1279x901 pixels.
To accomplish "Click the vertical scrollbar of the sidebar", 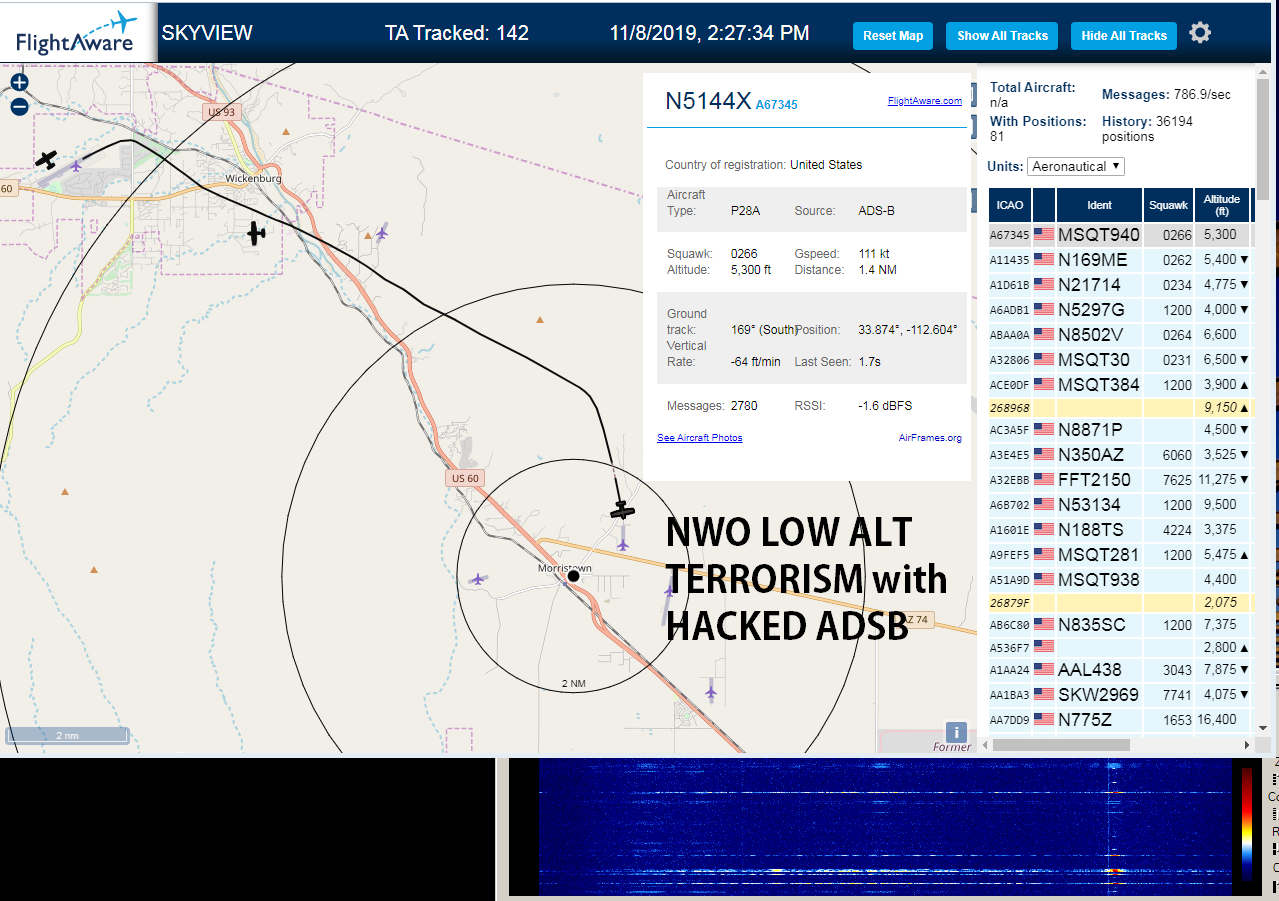I will (1263, 140).
